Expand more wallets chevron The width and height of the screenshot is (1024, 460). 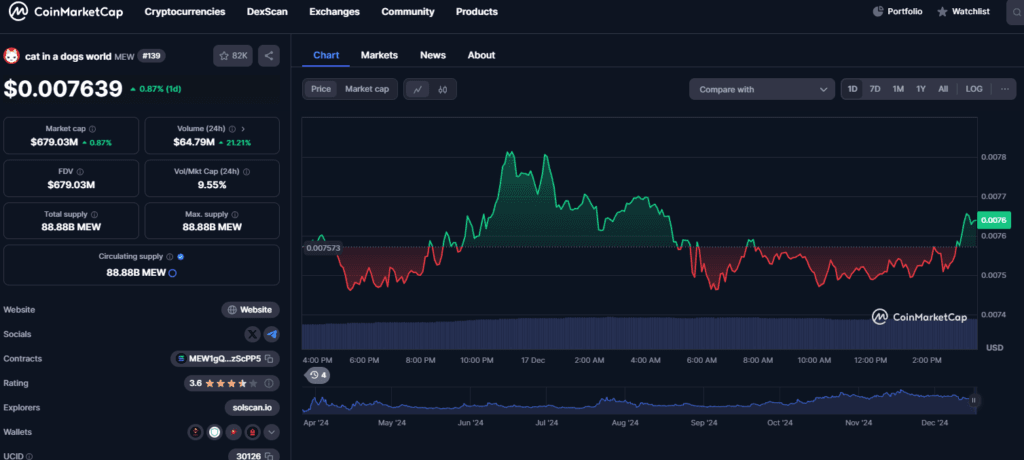271,432
